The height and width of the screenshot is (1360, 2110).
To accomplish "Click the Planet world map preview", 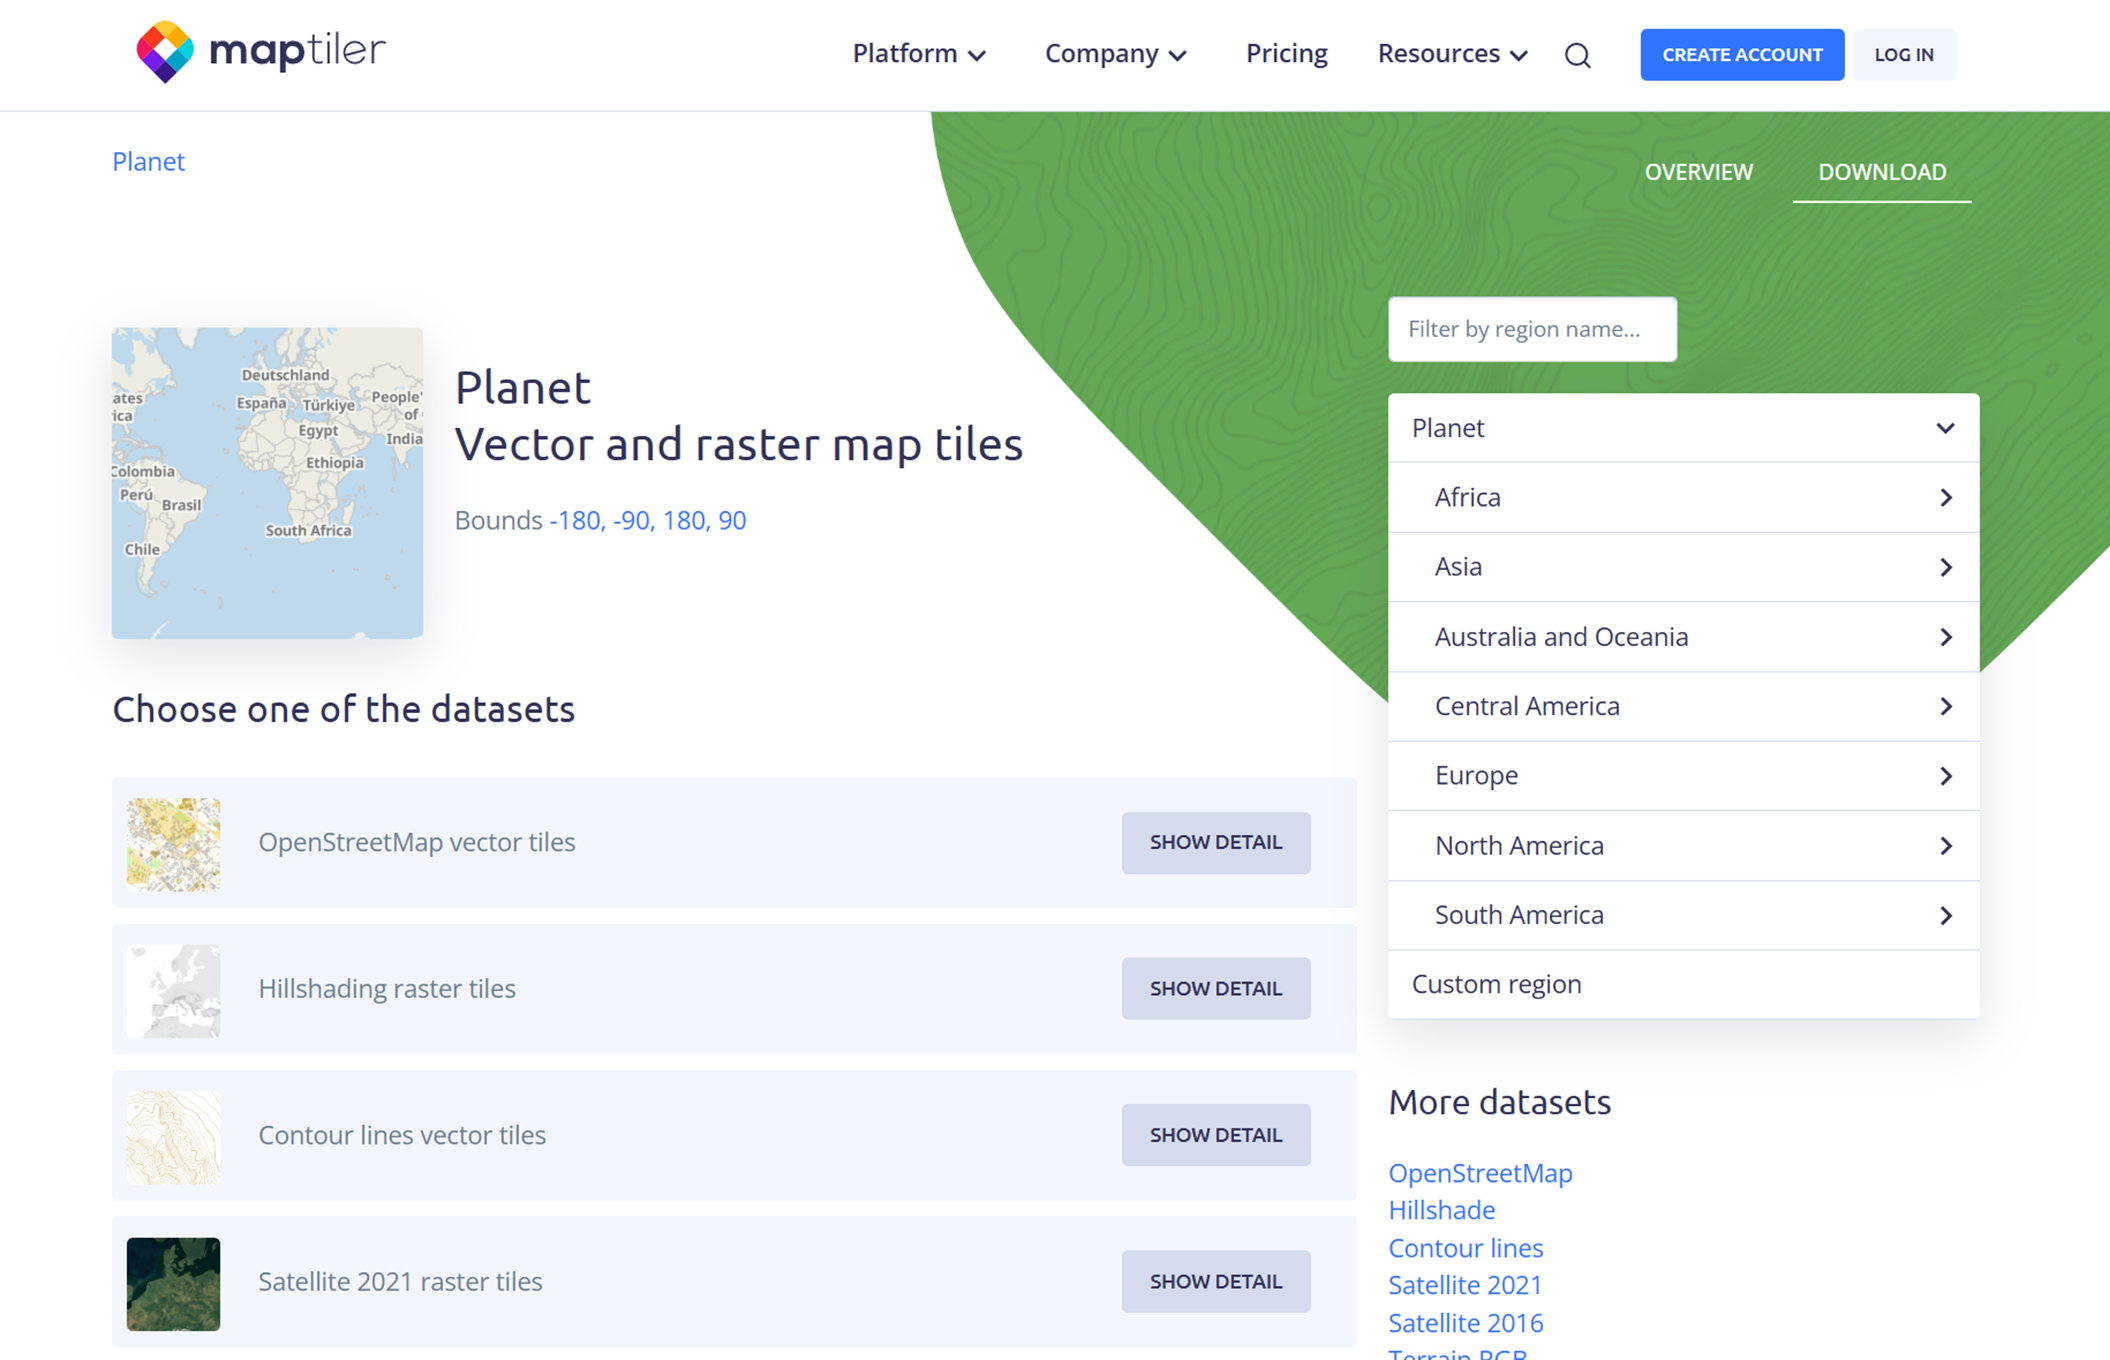I will click(x=267, y=483).
